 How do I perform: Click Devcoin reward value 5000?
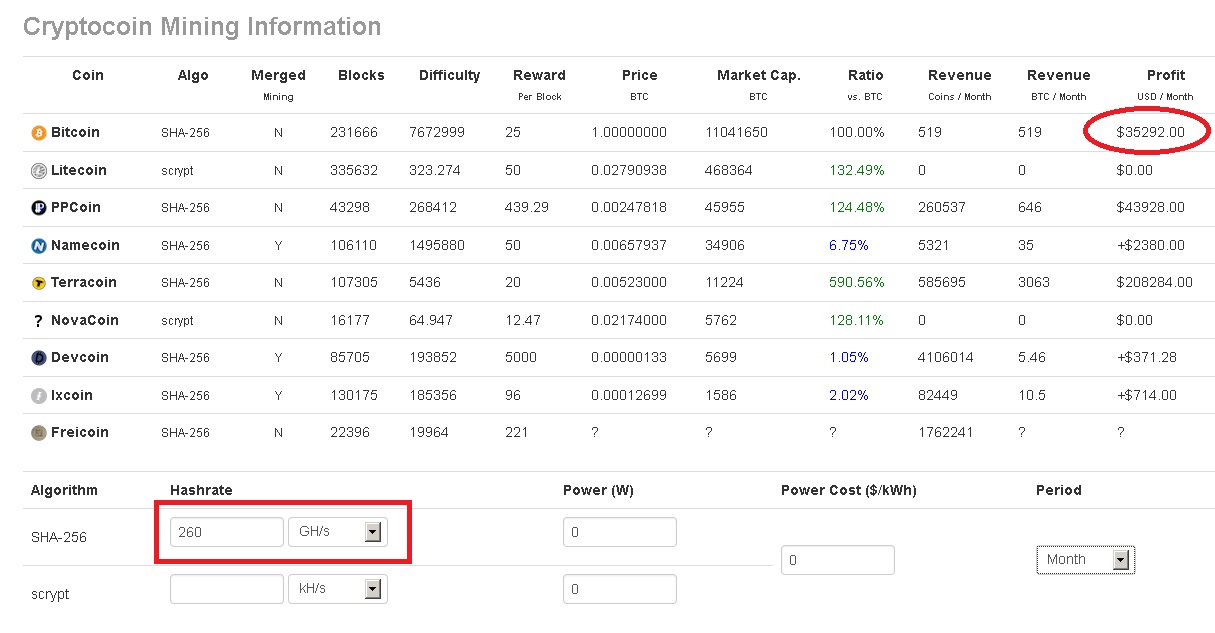click(x=521, y=357)
